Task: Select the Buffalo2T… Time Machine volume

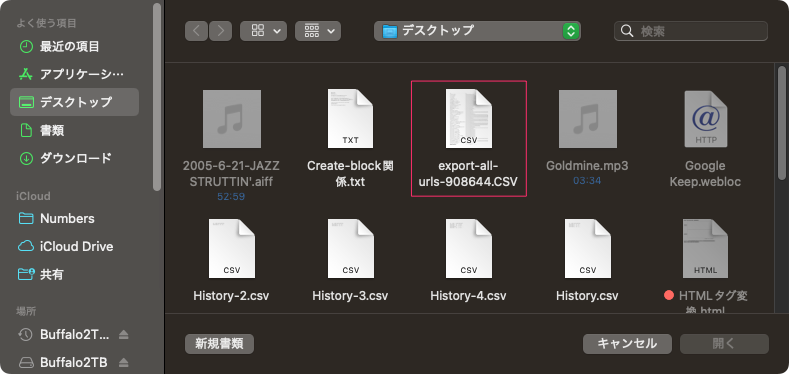Action: point(74,335)
